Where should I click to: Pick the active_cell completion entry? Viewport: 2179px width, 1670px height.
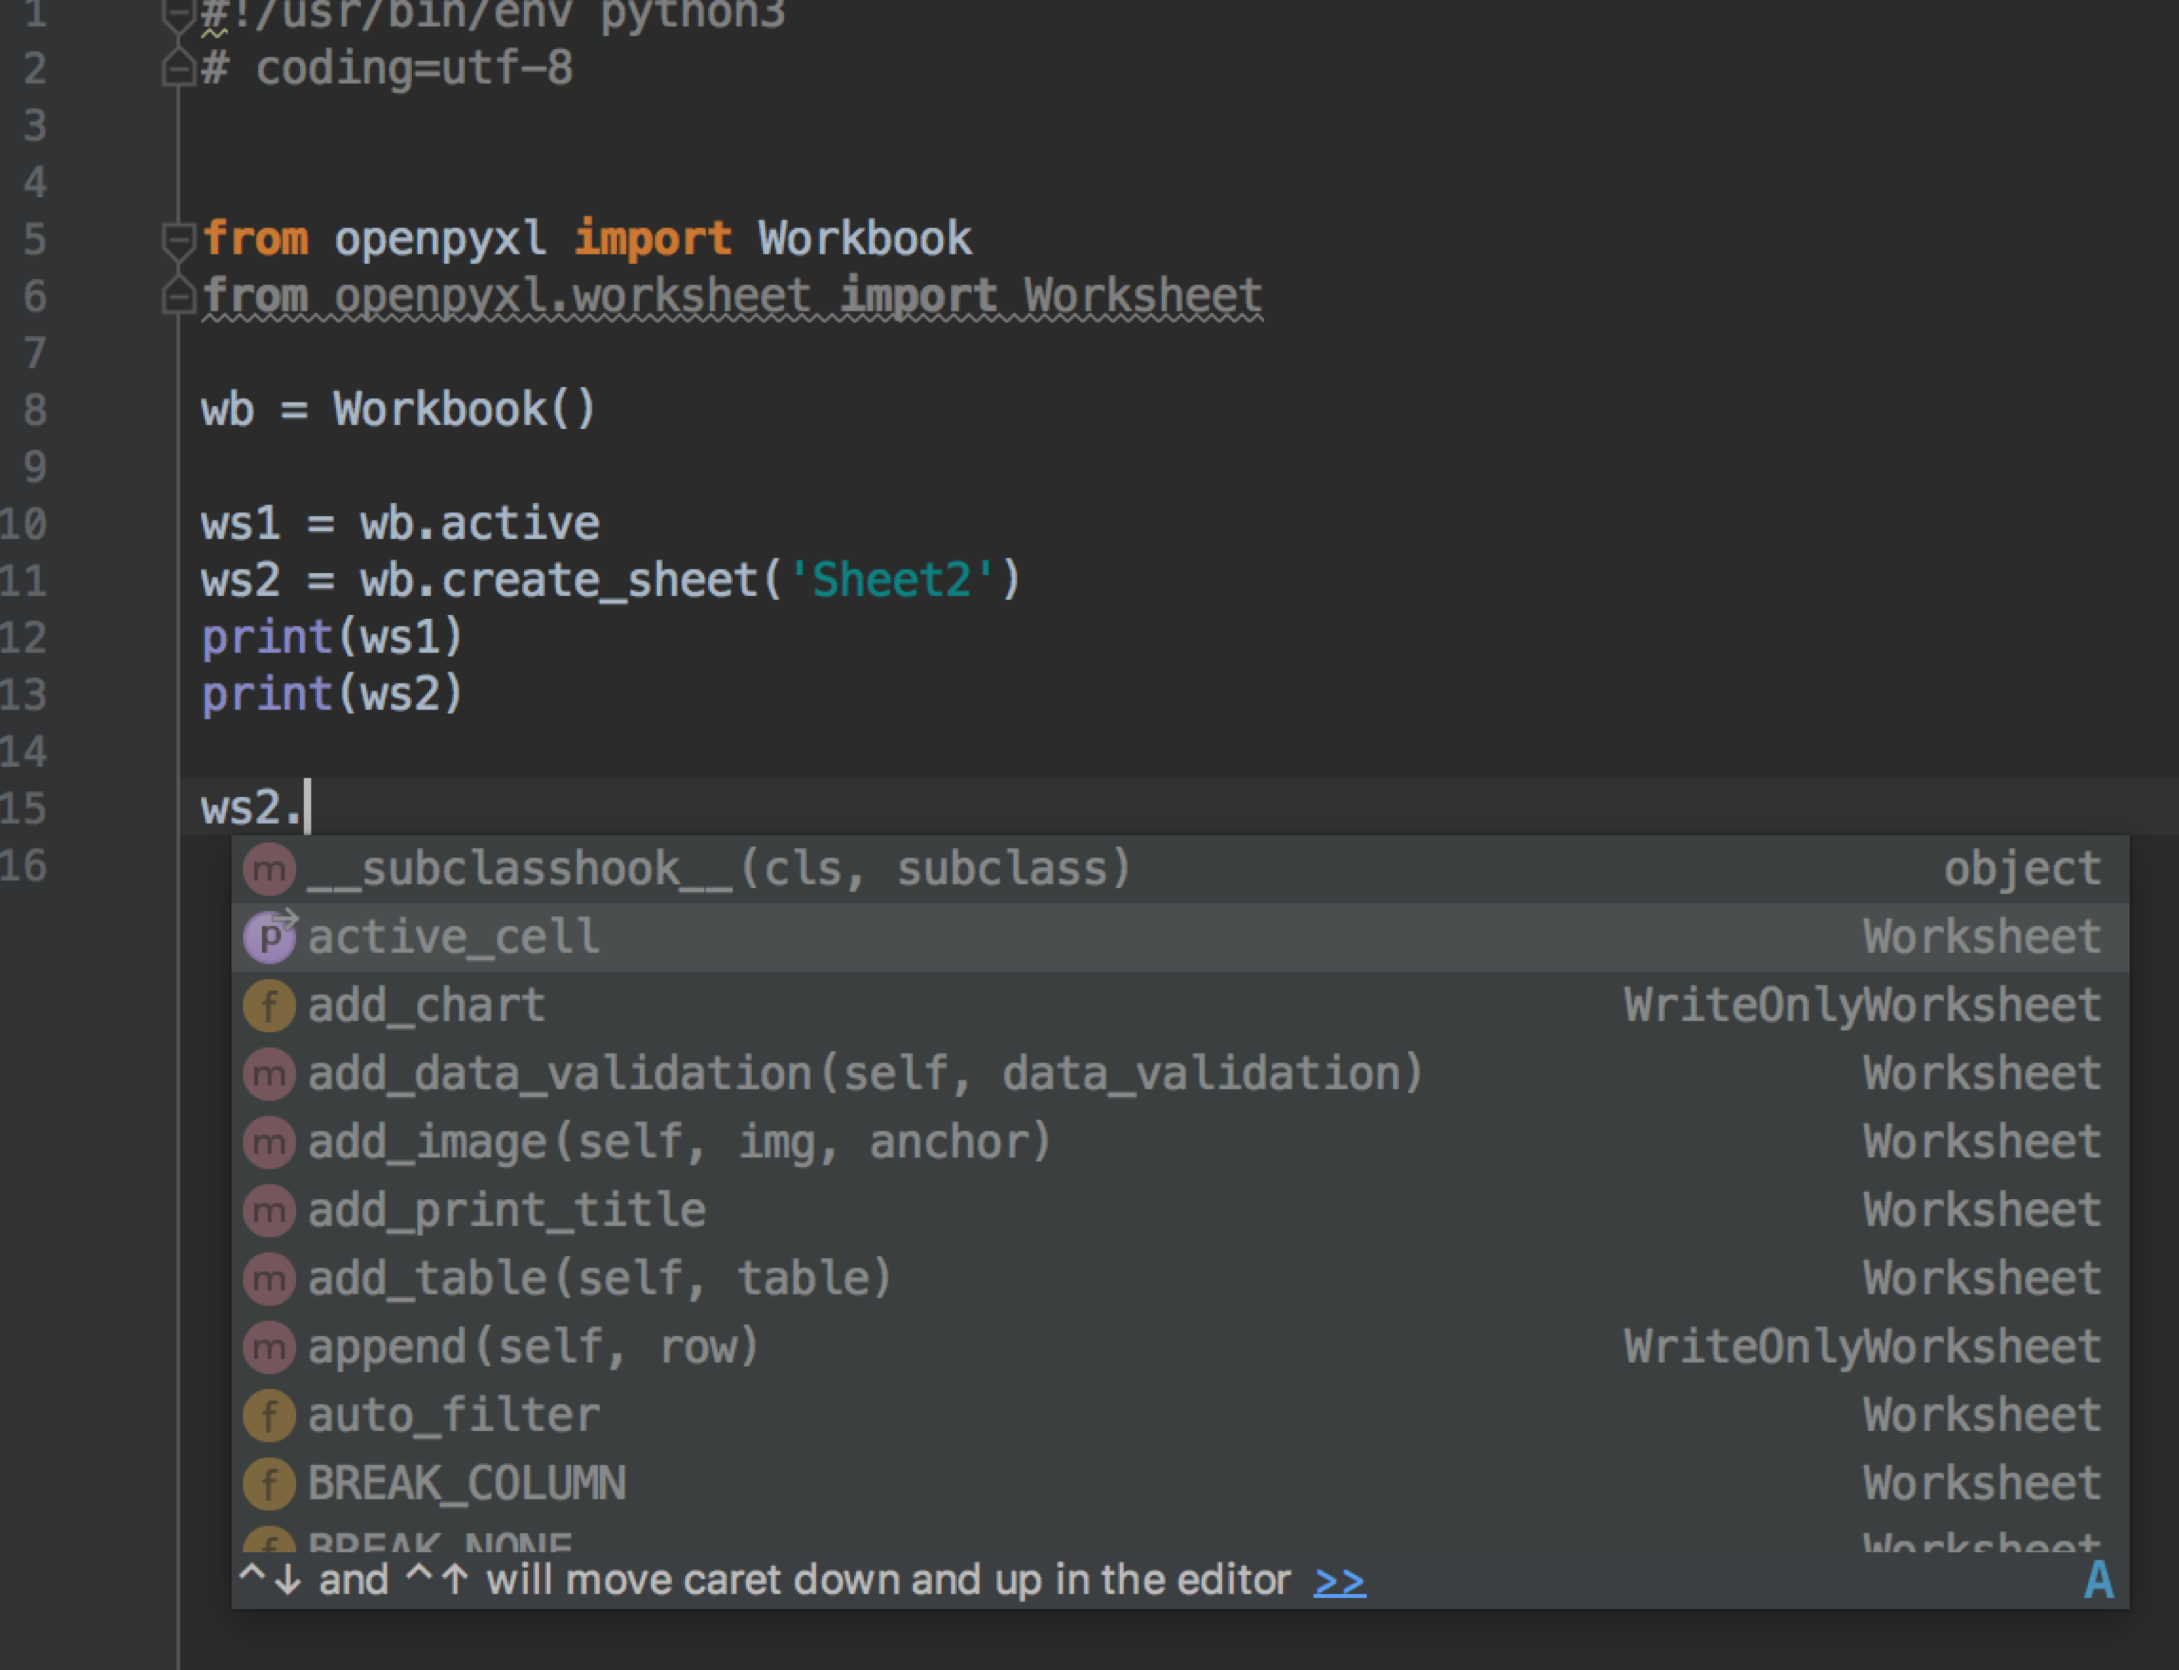click(453, 937)
